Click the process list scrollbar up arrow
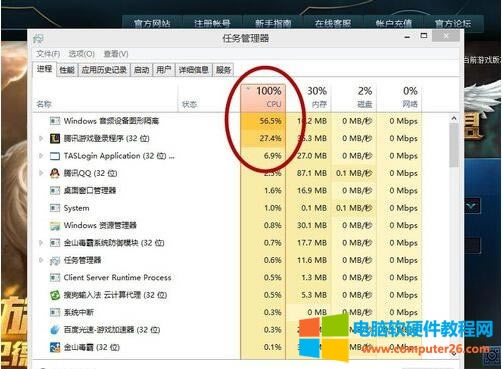This screenshot has width=503, height=369. click(454, 118)
